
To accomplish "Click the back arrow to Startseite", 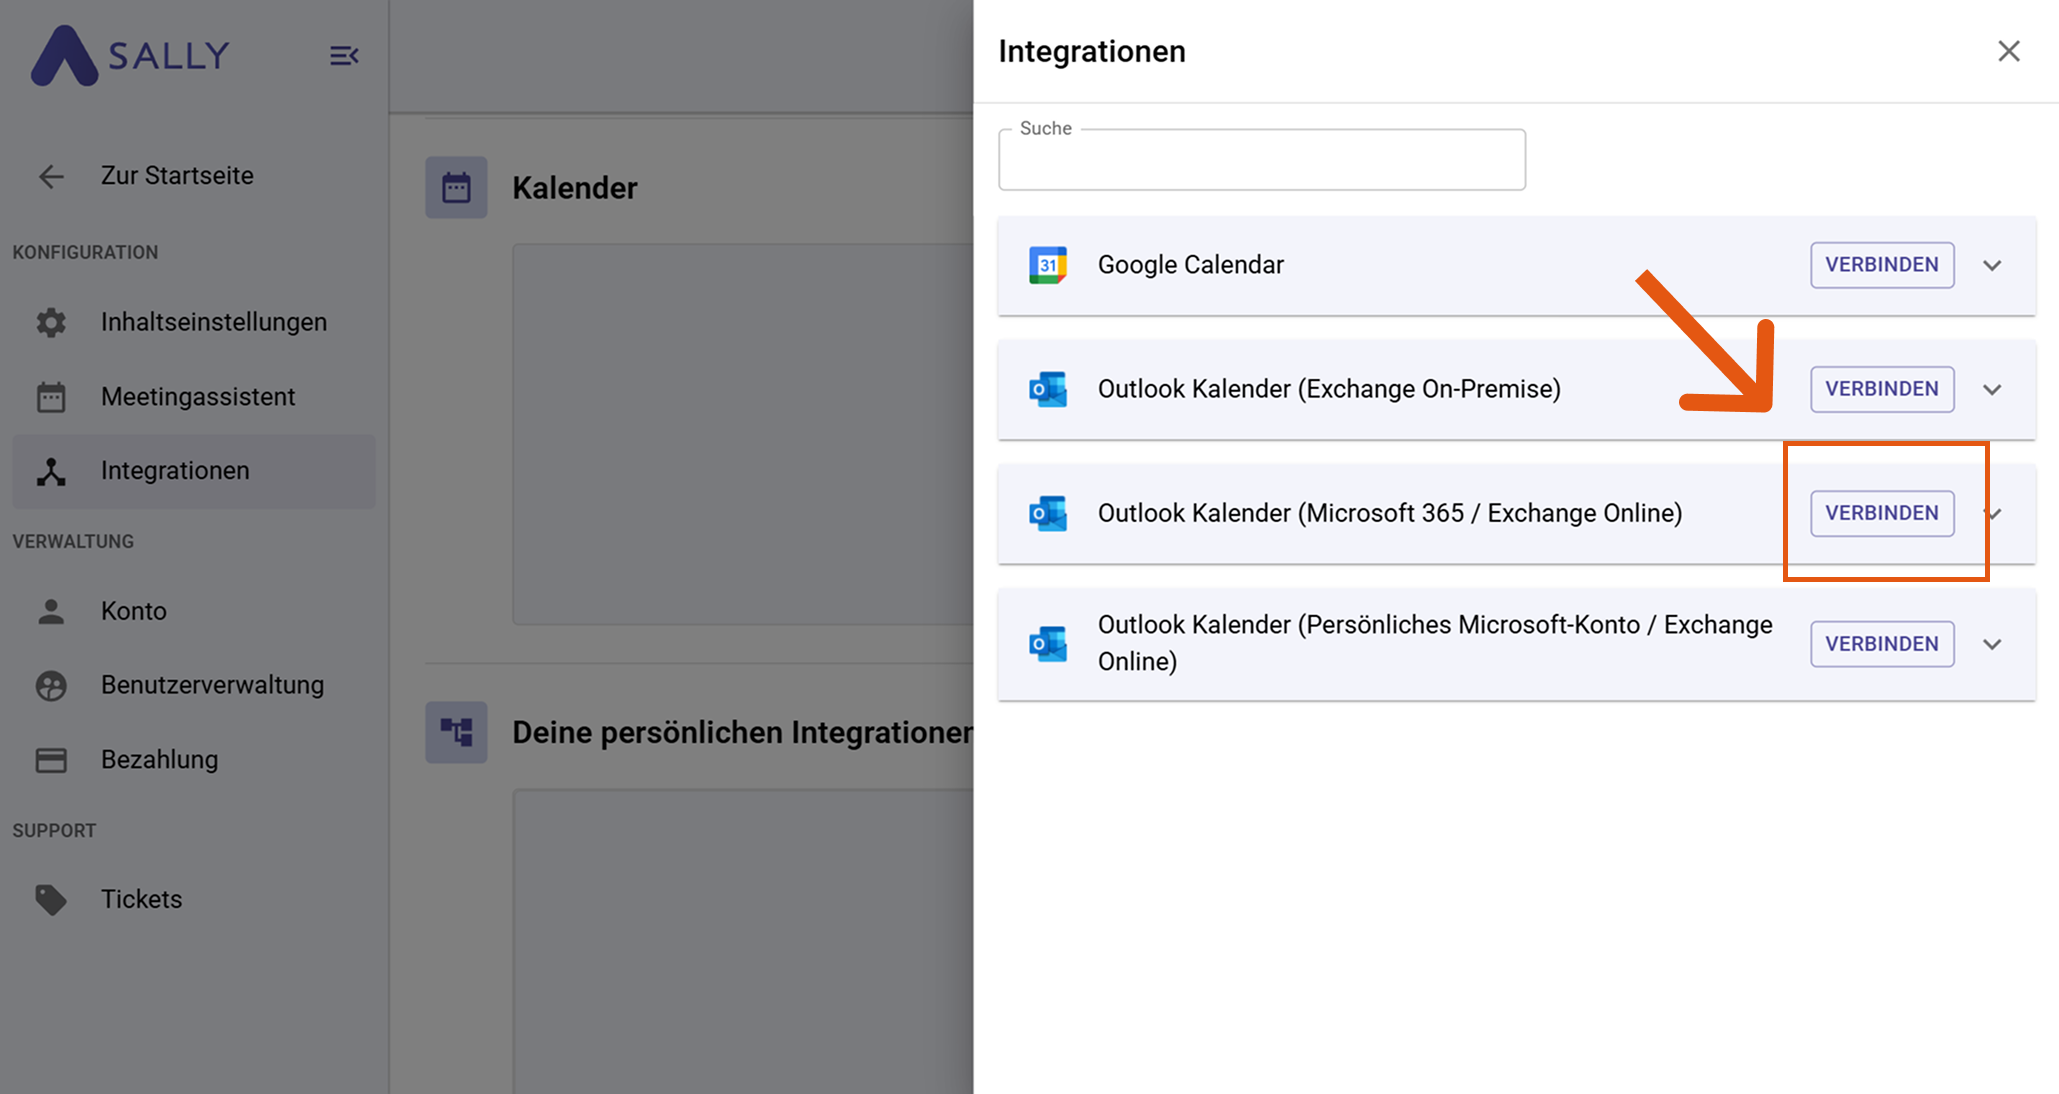I will pos(51,177).
